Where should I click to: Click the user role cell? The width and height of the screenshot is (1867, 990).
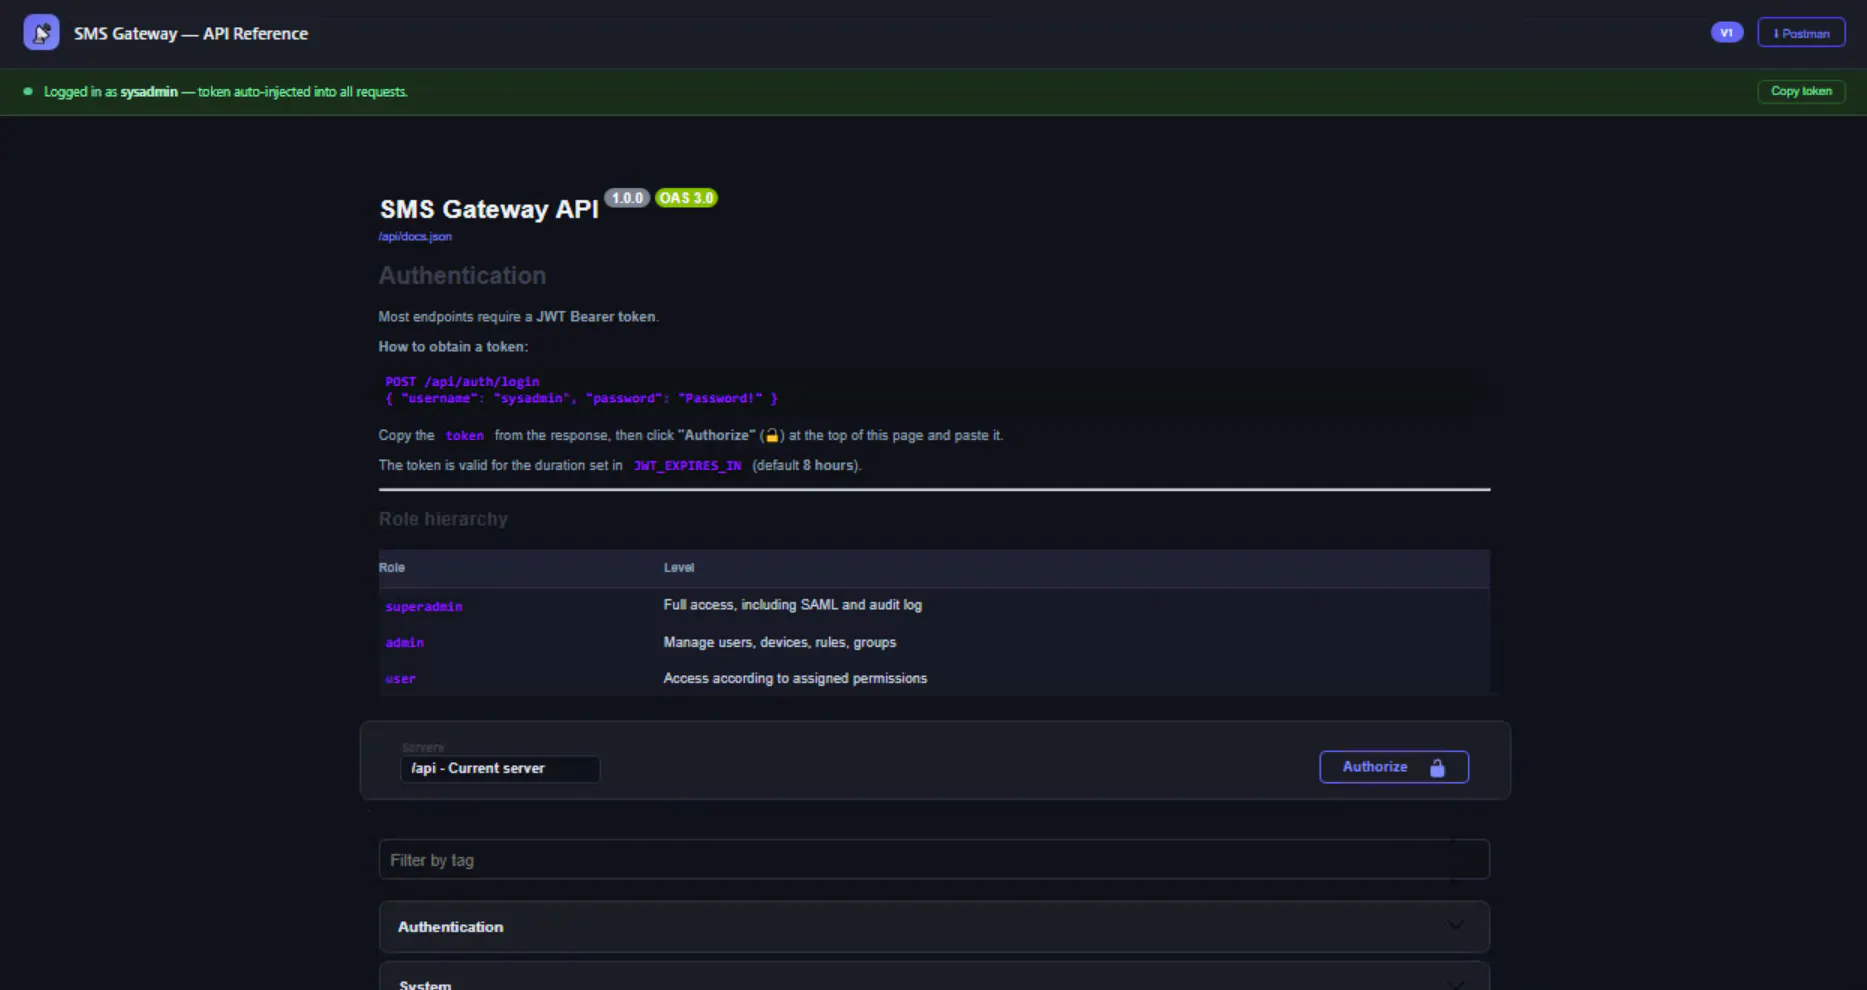pyautogui.click(x=400, y=679)
